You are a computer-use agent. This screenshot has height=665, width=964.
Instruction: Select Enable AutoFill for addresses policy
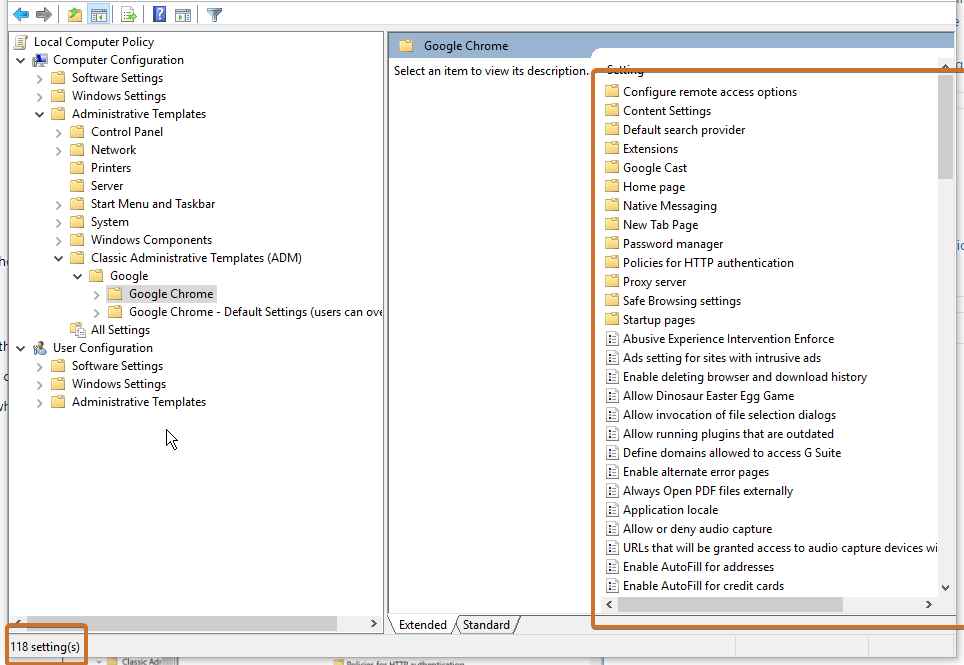pyautogui.click(x=698, y=567)
